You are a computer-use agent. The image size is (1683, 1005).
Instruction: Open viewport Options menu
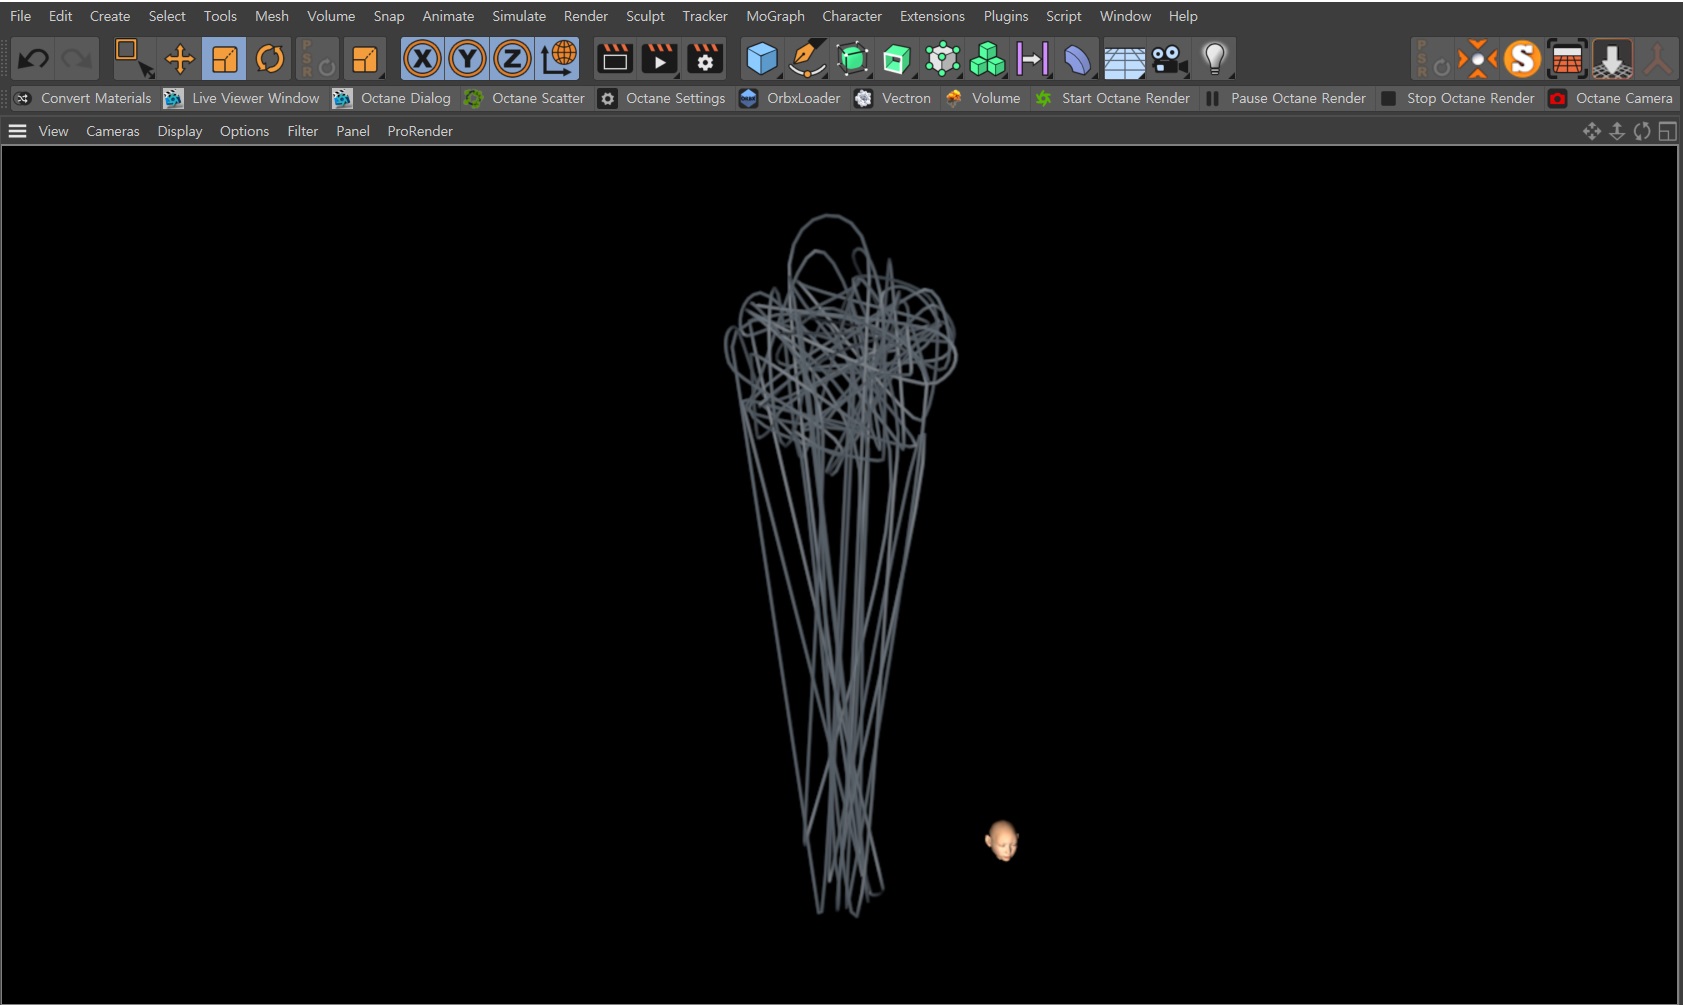point(244,131)
